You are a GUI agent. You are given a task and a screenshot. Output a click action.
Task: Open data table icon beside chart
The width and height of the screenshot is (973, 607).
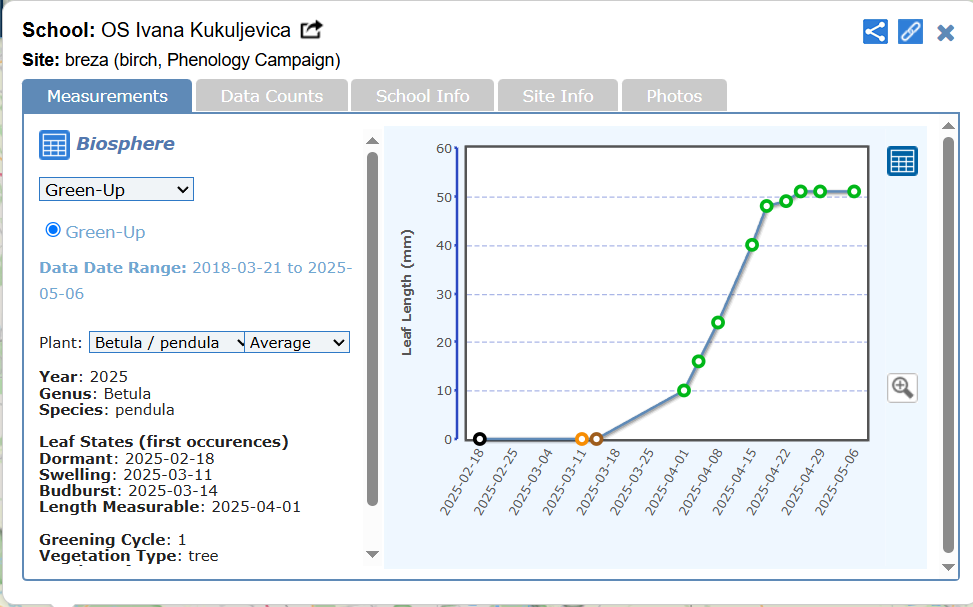902,161
